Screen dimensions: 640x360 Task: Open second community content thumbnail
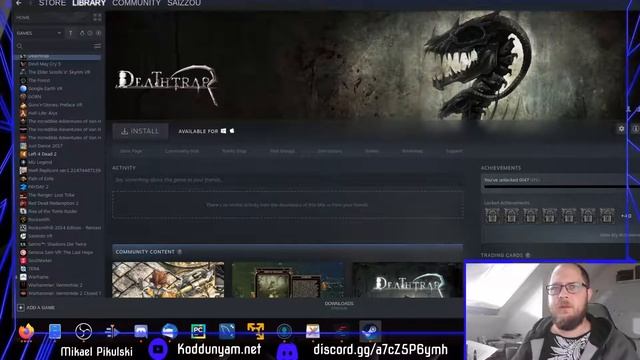(x=288, y=280)
